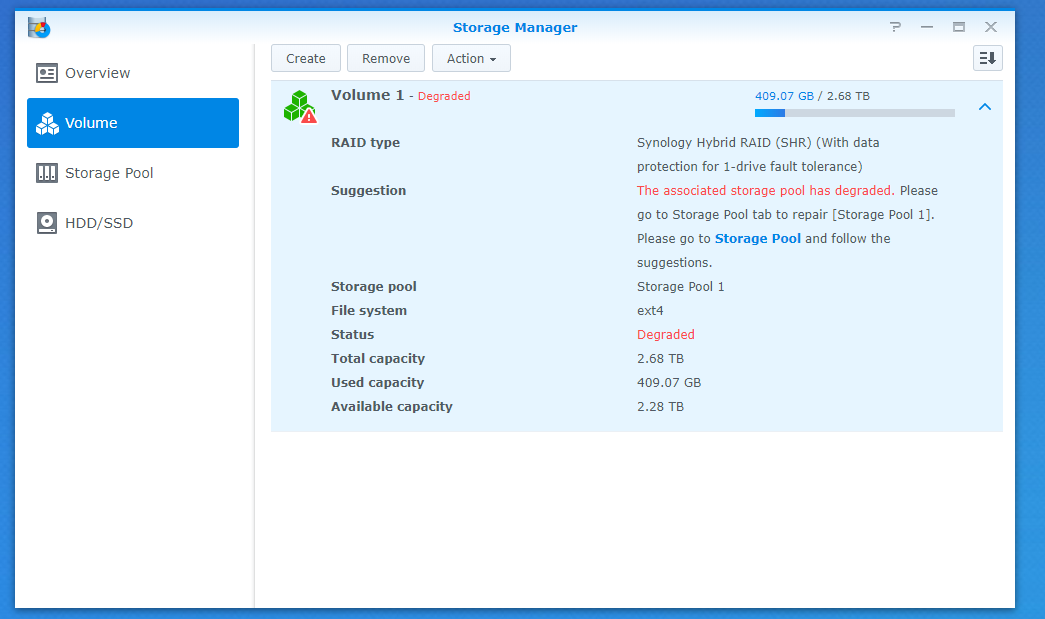Image resolution: width=1045 pixels, height=619 pixels.
Task: Click the Available capacity 2.28 TB value
Action: pos(660,406)
